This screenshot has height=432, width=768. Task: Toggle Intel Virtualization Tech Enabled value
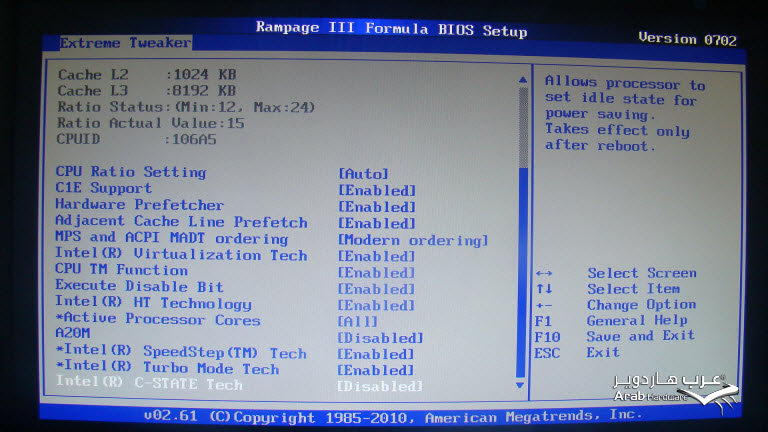click(377, 257)
